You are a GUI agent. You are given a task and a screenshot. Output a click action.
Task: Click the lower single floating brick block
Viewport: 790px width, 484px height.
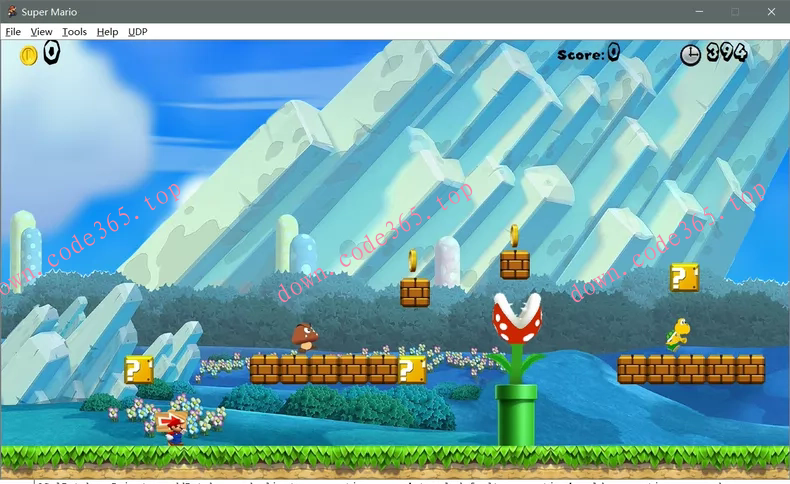point(415,292)
